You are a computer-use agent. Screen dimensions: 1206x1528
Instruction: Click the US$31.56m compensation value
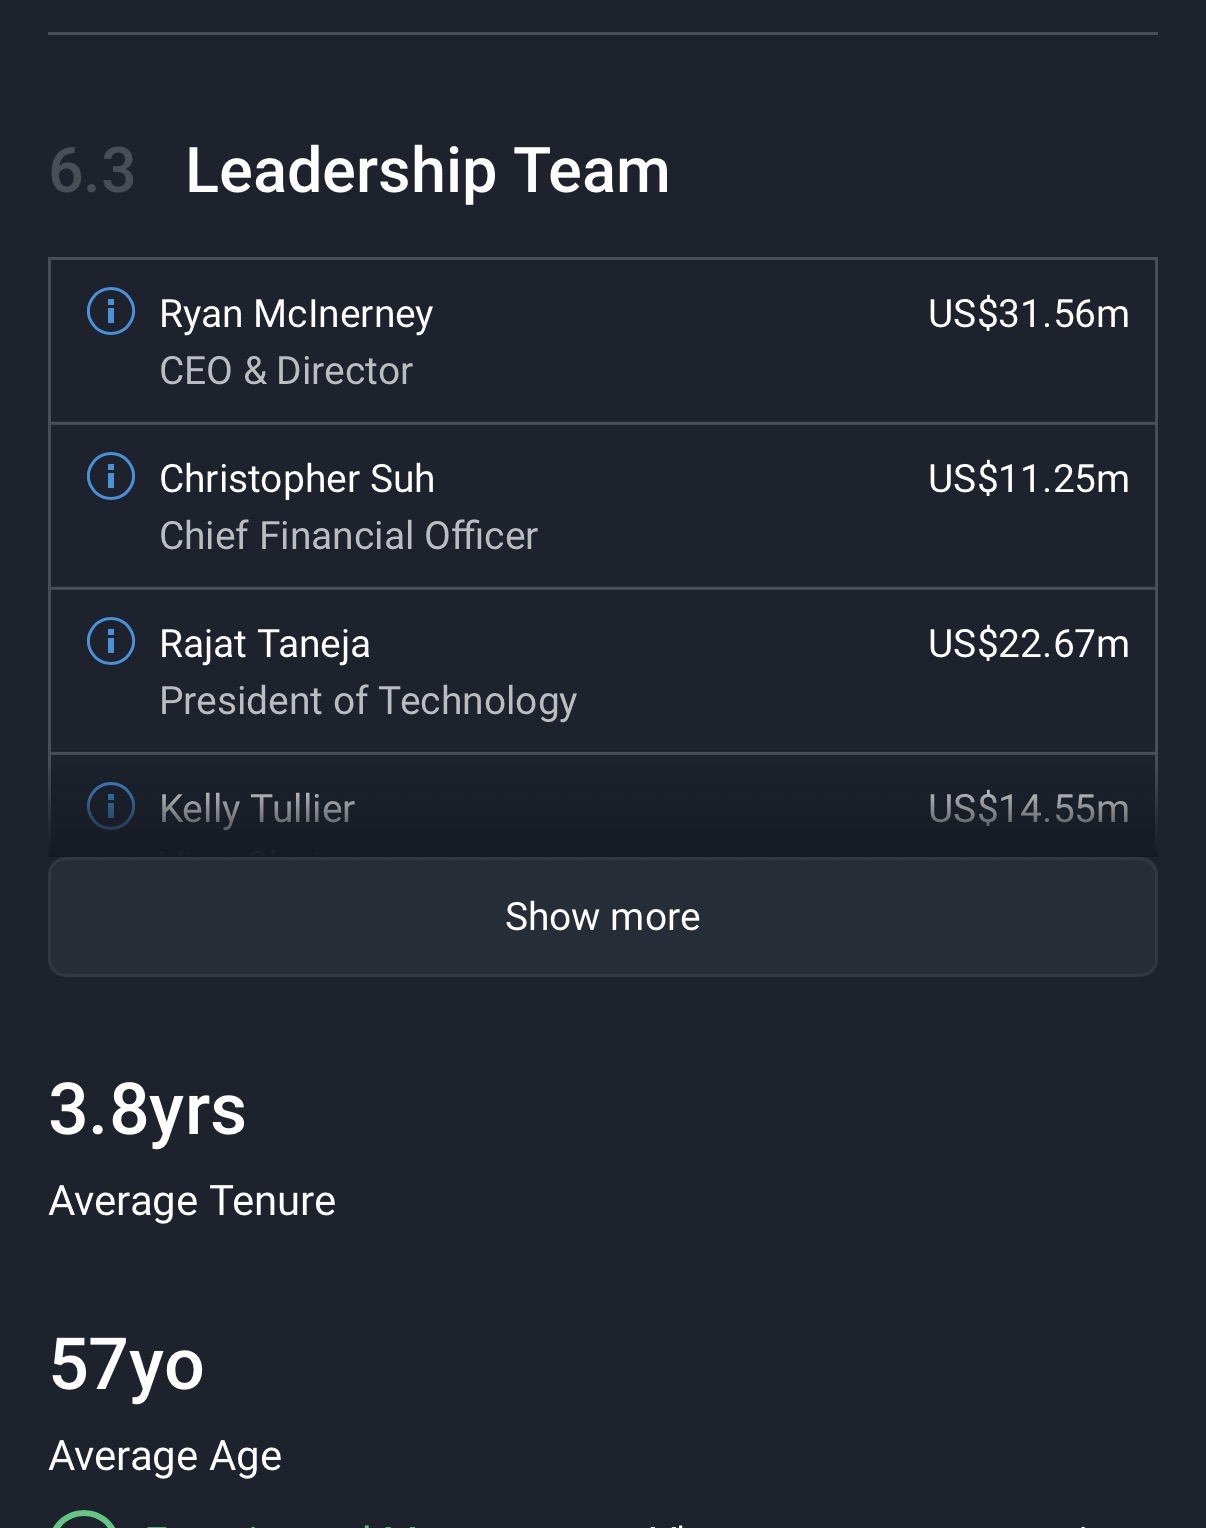coord(1028,314)
